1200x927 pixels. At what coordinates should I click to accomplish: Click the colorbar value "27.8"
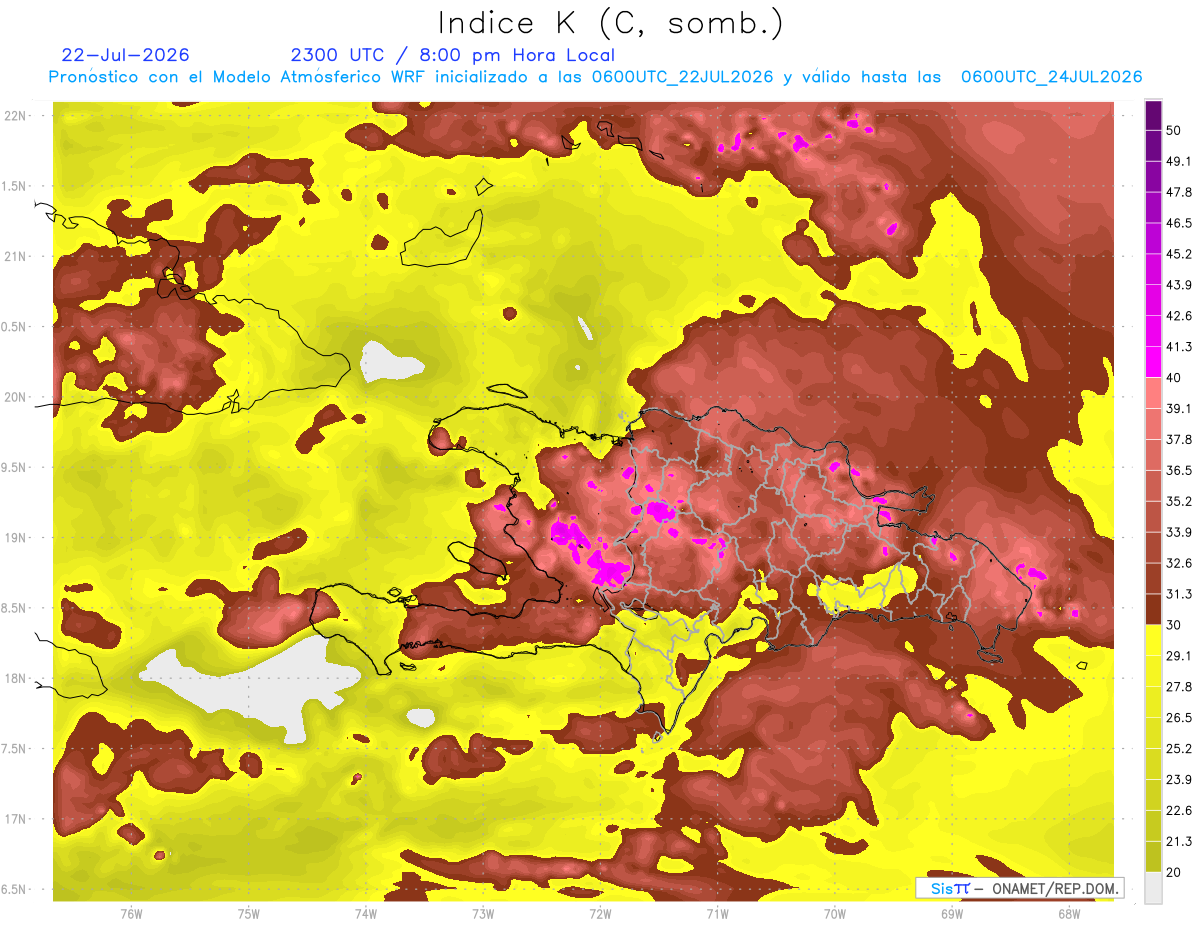1178,687
